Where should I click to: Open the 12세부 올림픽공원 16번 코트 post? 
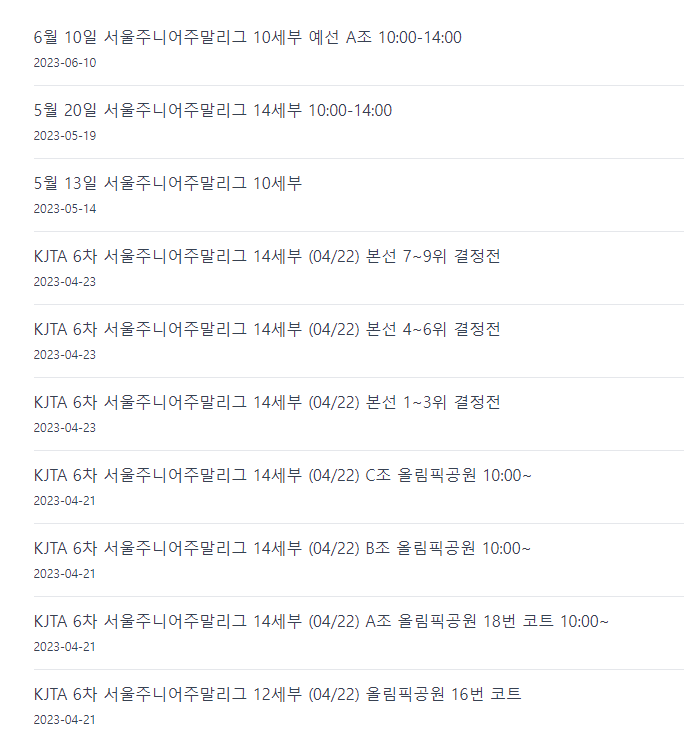point(277,694)
